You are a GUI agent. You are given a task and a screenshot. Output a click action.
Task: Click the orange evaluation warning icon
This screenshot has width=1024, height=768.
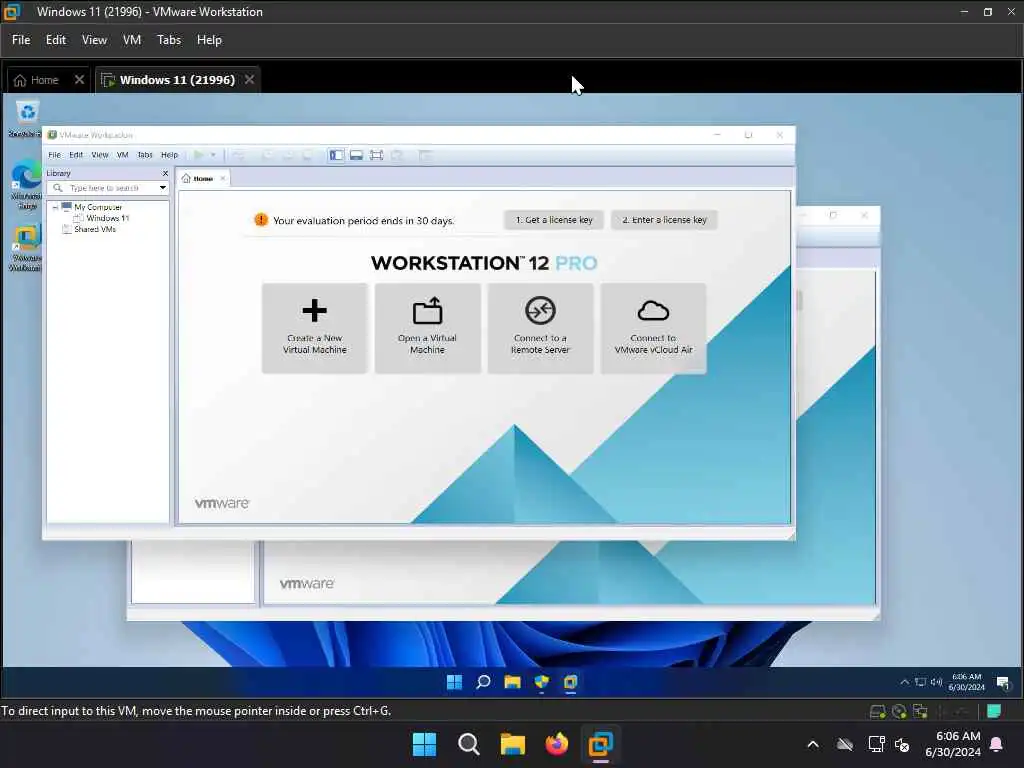[x=261, y=219]
